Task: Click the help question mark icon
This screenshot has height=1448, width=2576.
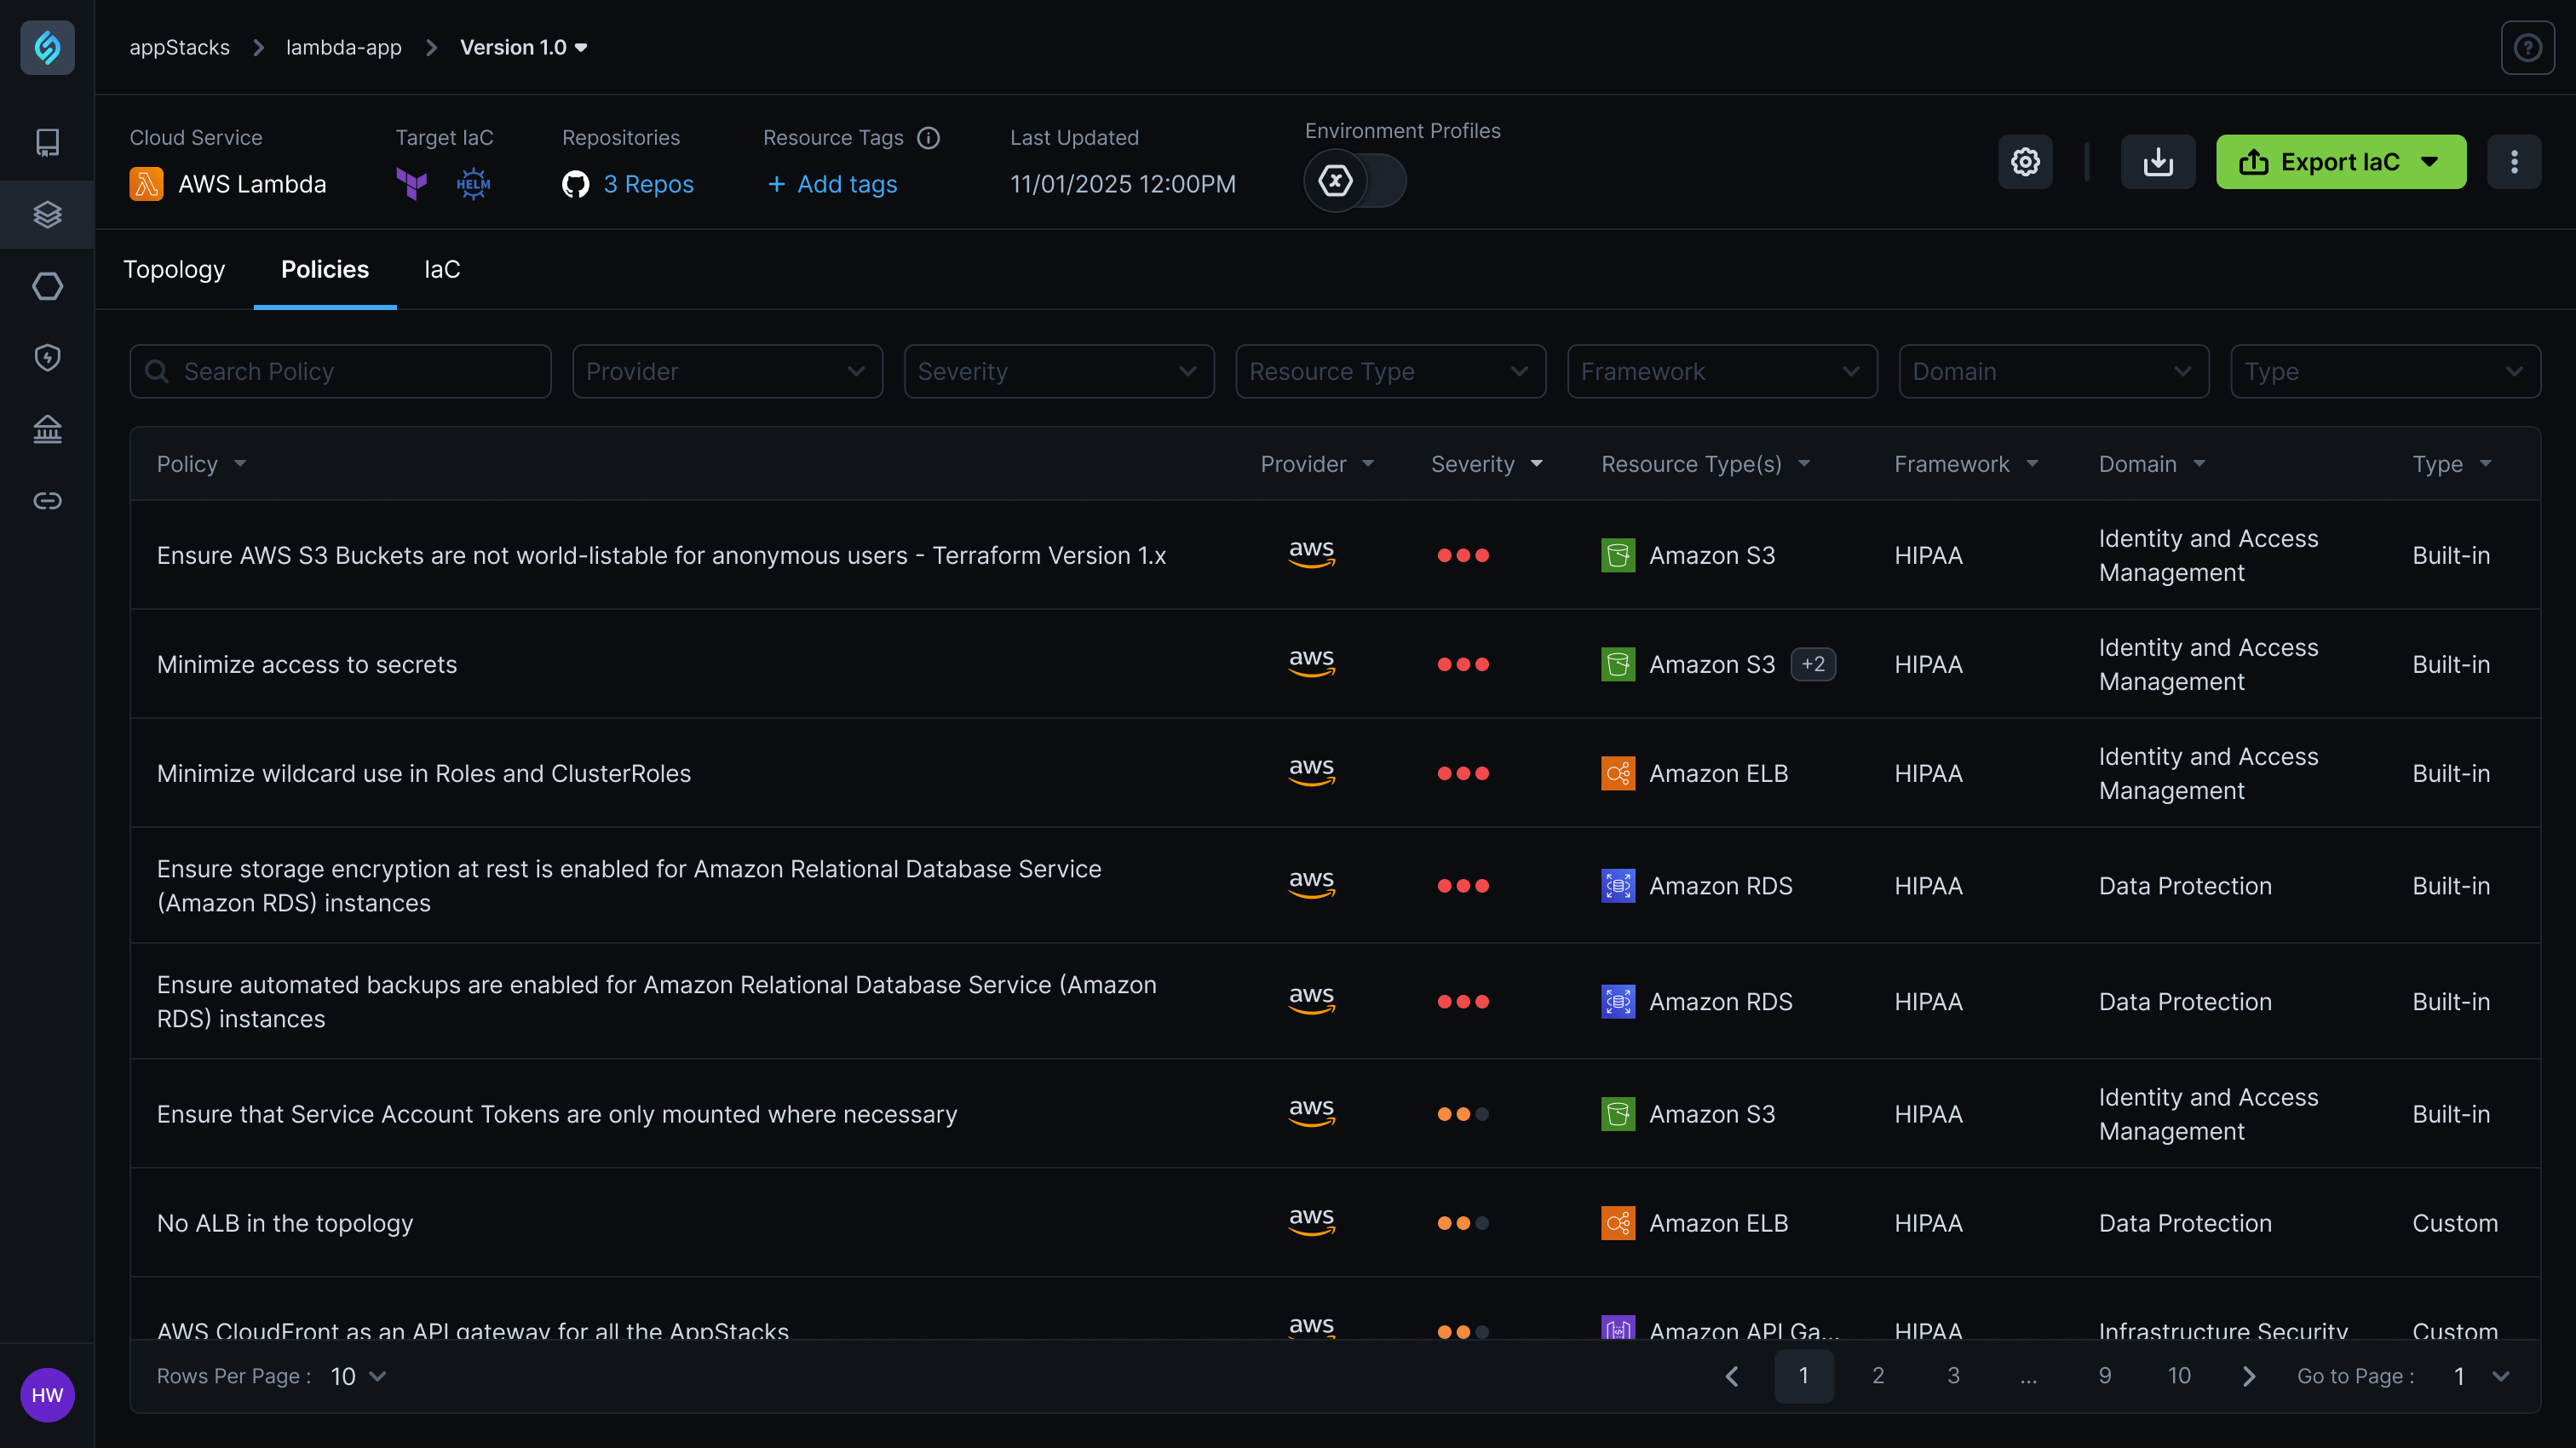Action: click(2527, 47)
